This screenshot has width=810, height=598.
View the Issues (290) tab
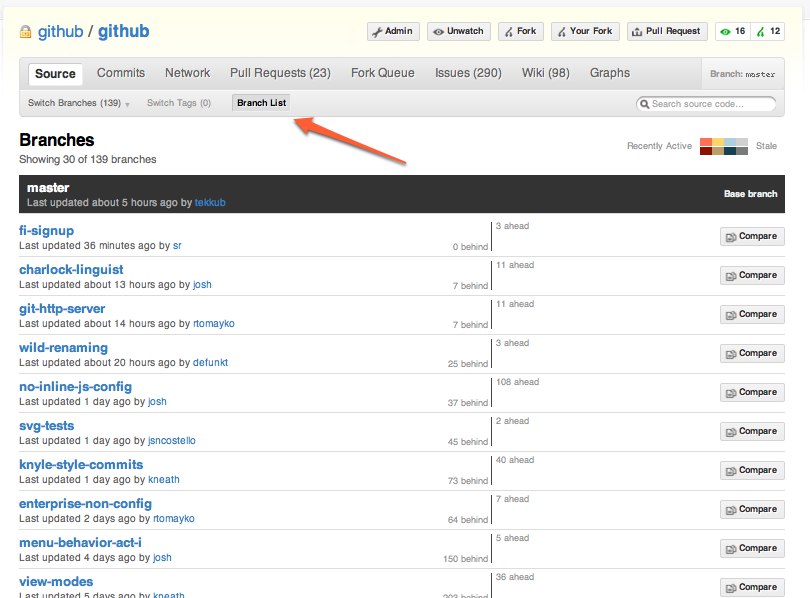coord(468,73)
